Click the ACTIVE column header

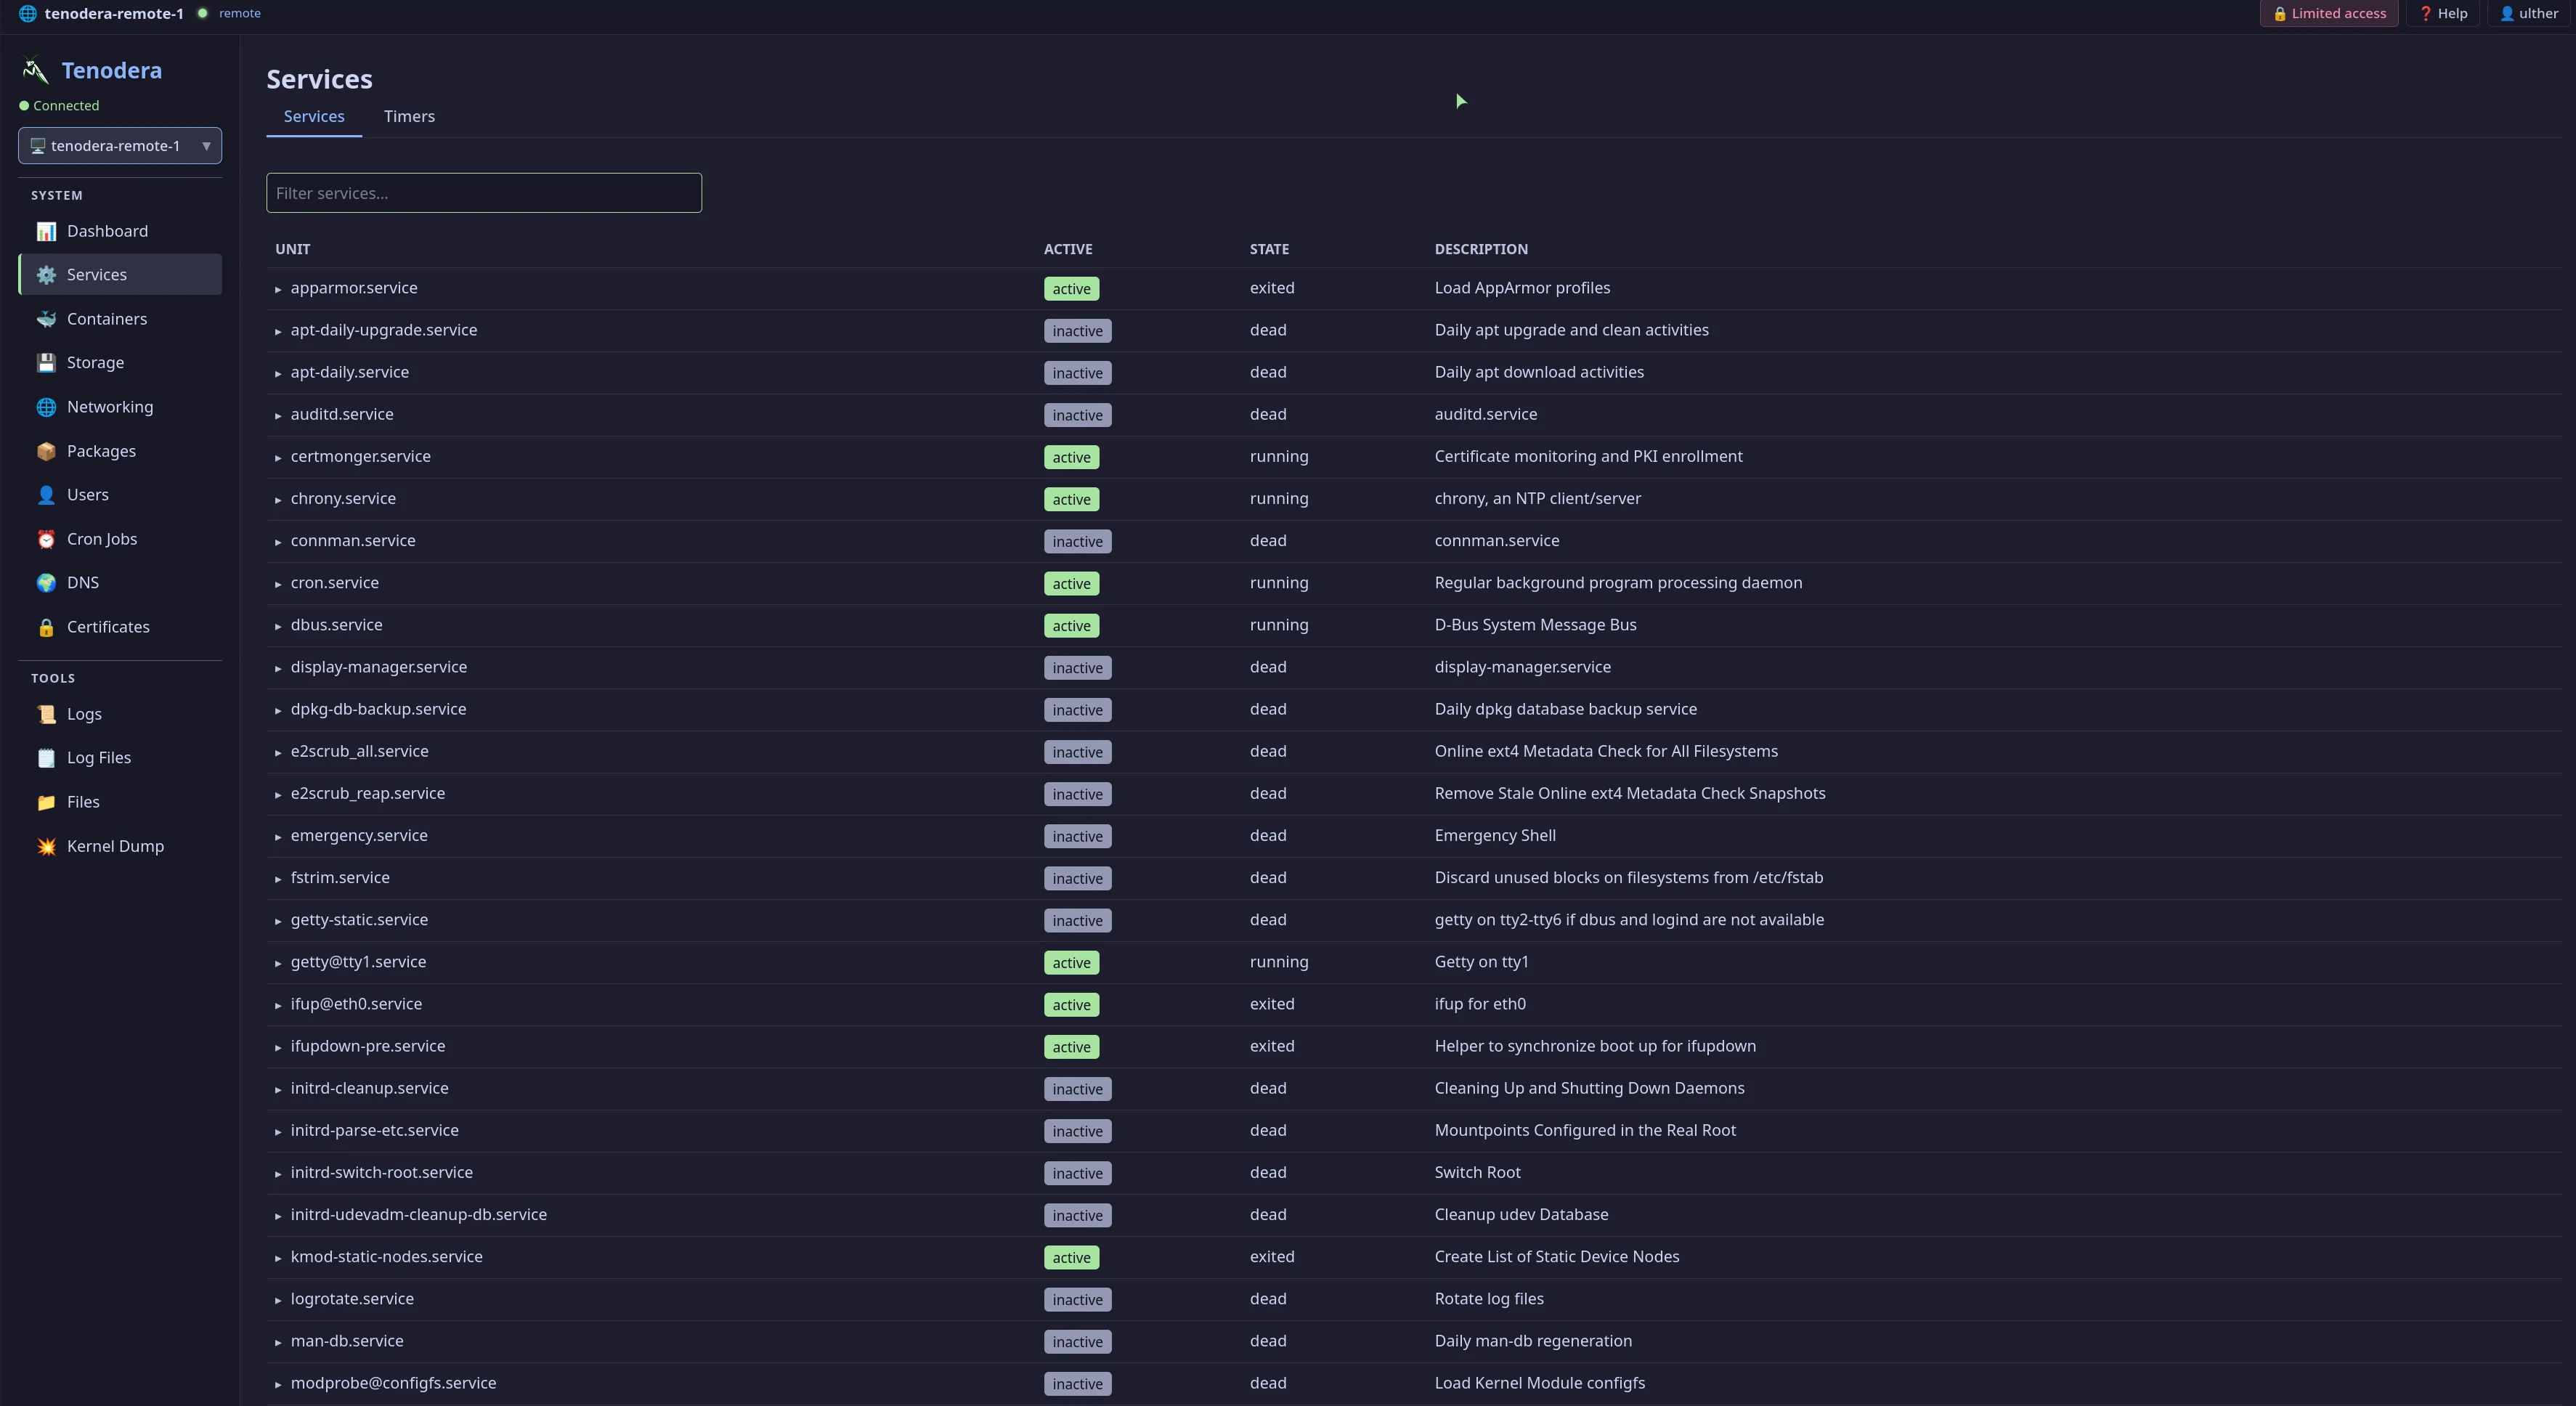[1068, 249]
